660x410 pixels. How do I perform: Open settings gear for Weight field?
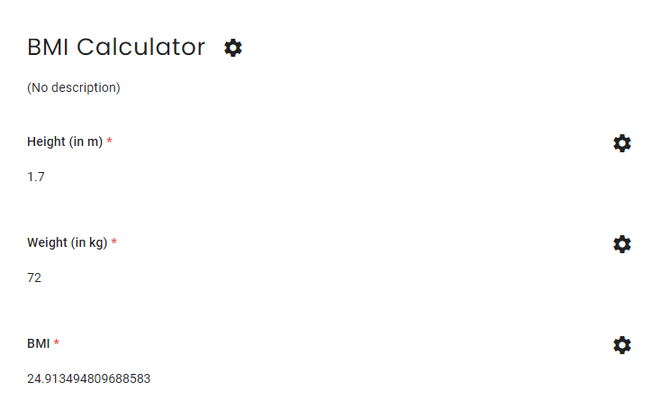622,244
